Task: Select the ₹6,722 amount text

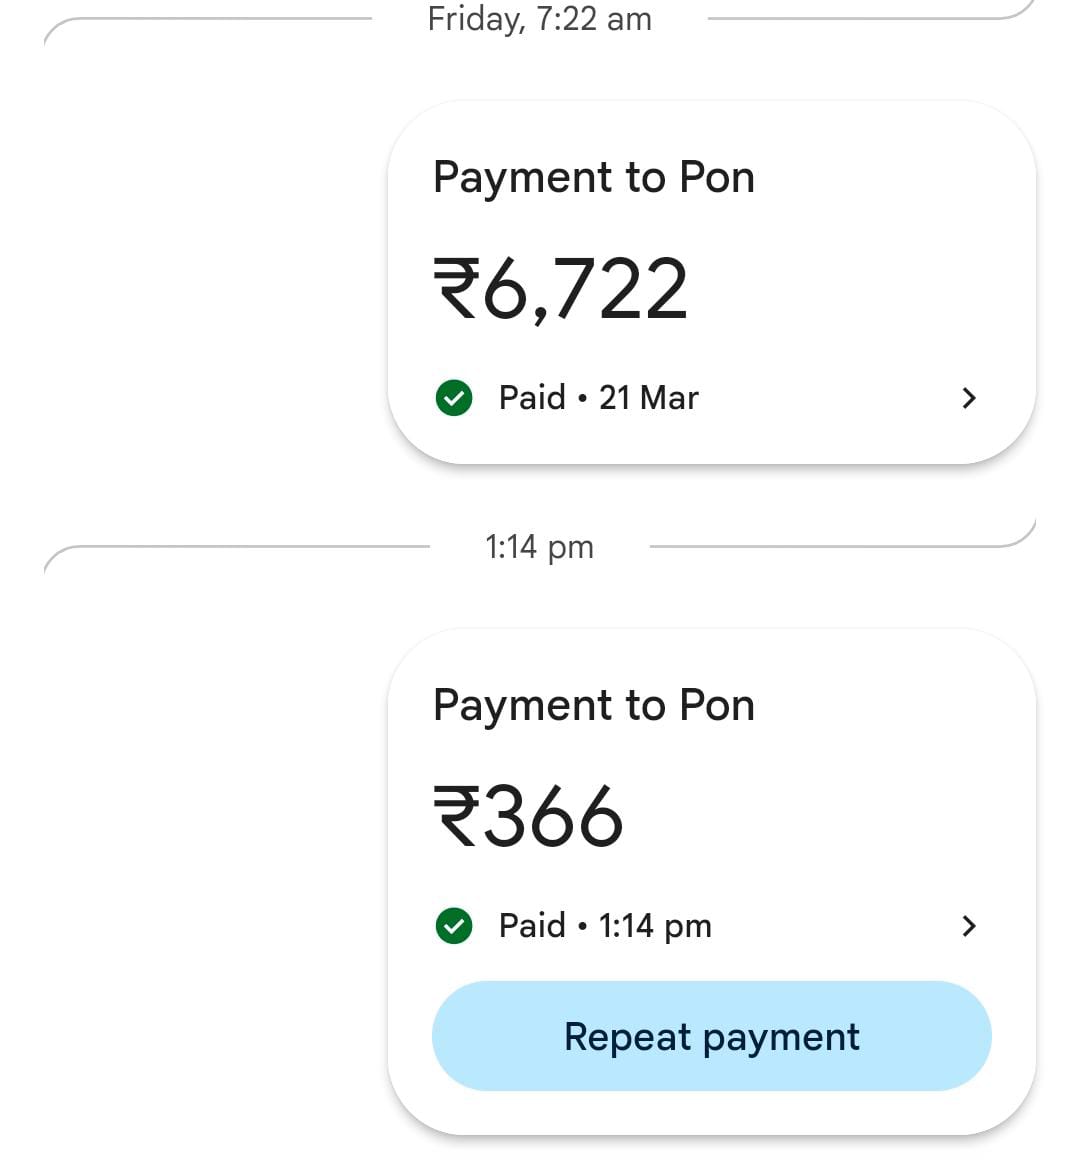Action: (x=561, y=289)
